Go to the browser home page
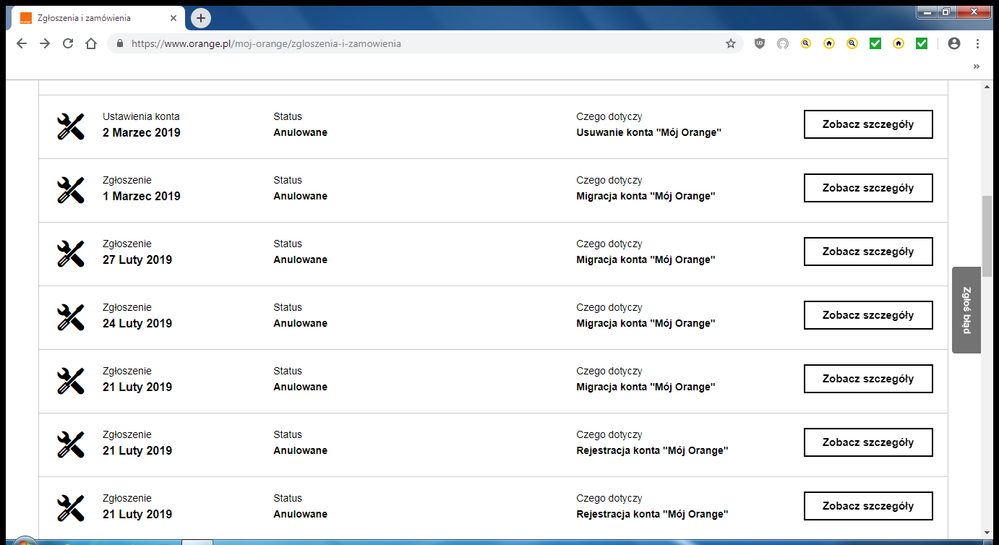 tap(91, 44)
